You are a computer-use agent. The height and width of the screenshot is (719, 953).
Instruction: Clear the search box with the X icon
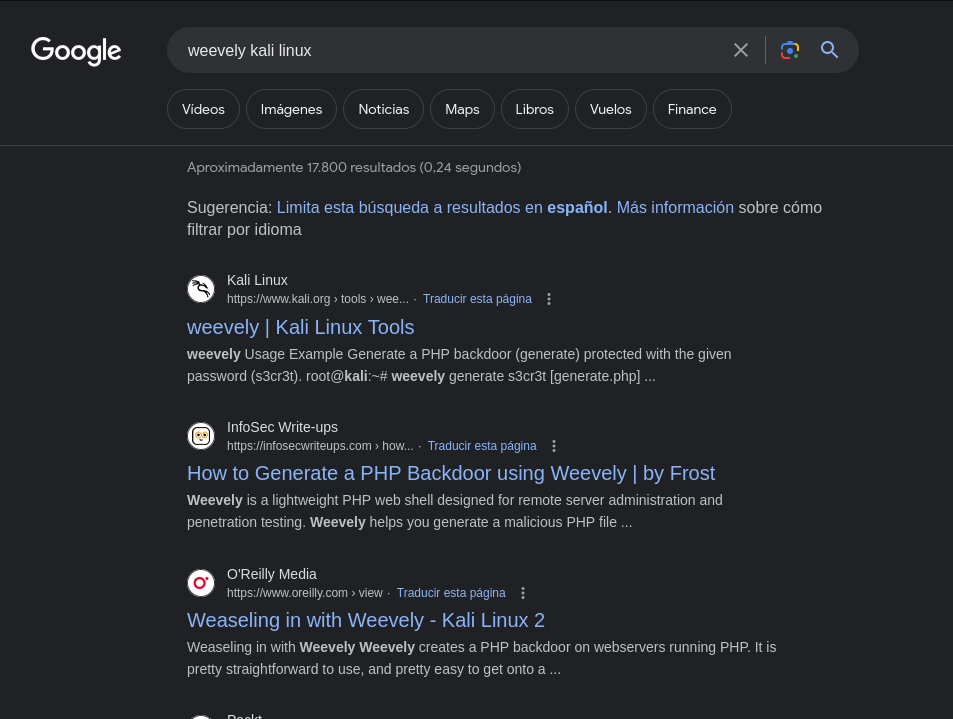pyautogui.click(x=740, y=50)
